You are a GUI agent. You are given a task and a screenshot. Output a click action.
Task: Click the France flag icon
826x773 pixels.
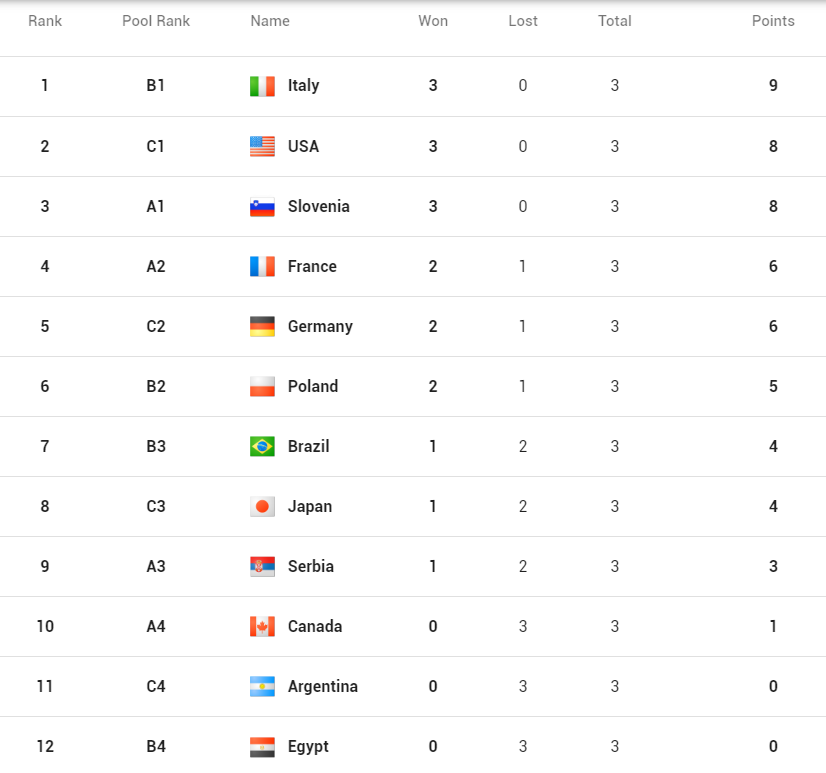(262, 266)
